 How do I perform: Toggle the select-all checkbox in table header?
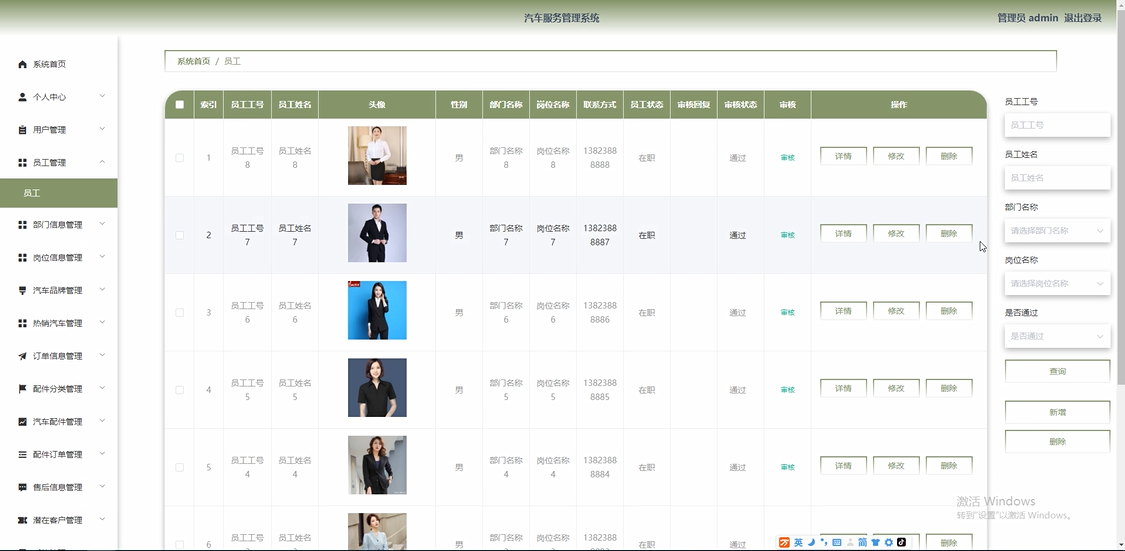(180, 105)
